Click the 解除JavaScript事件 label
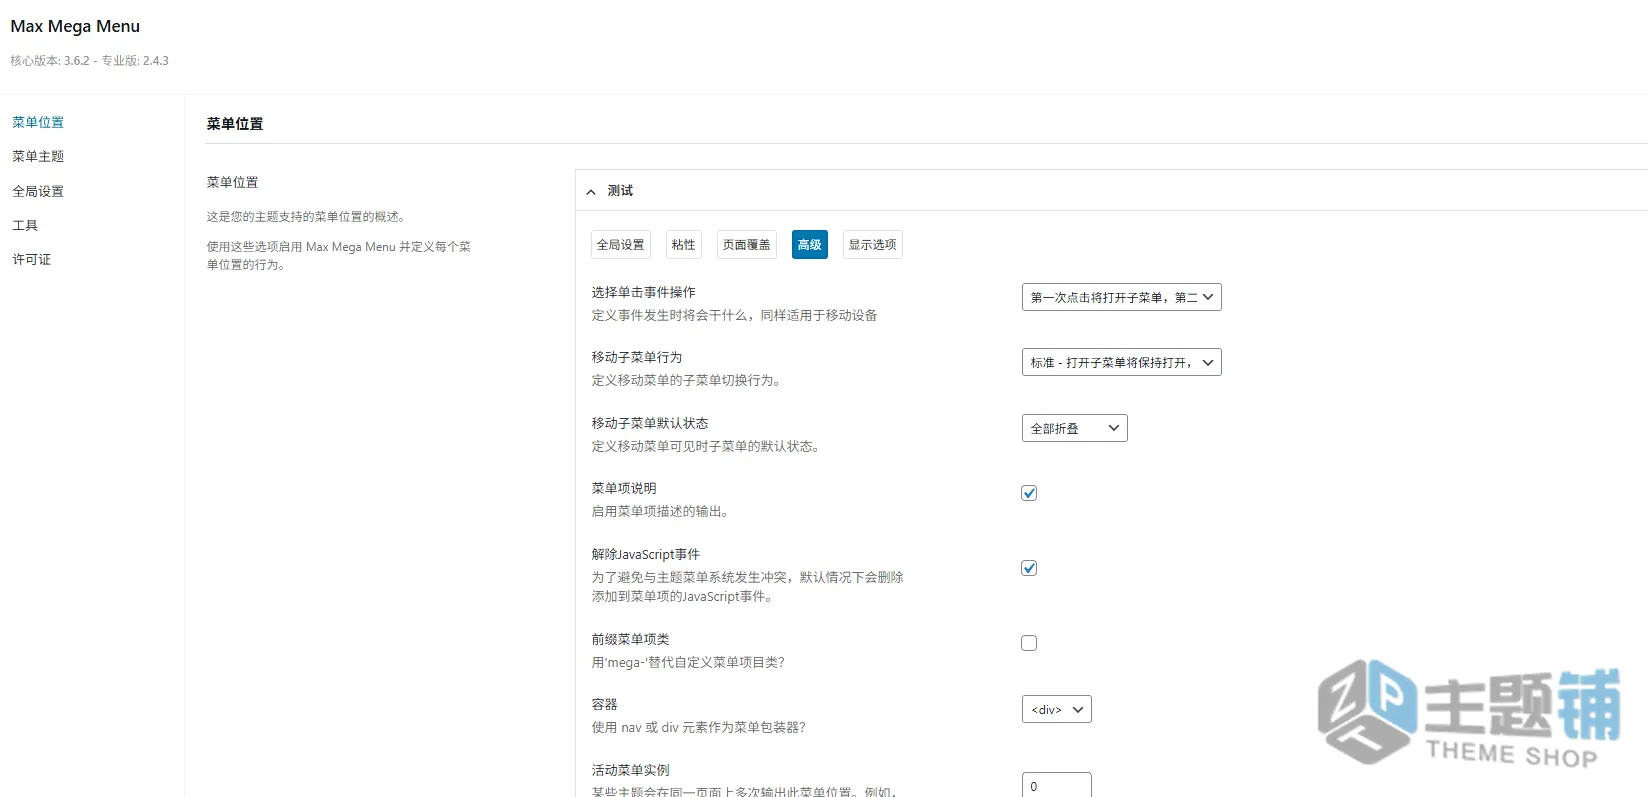 pos(645,554)
